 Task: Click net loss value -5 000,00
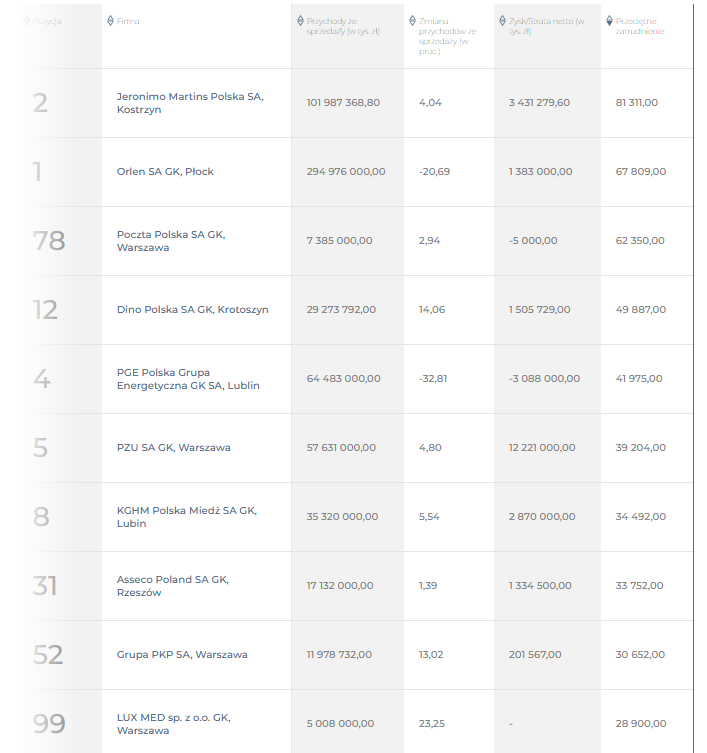pos(533,241)
